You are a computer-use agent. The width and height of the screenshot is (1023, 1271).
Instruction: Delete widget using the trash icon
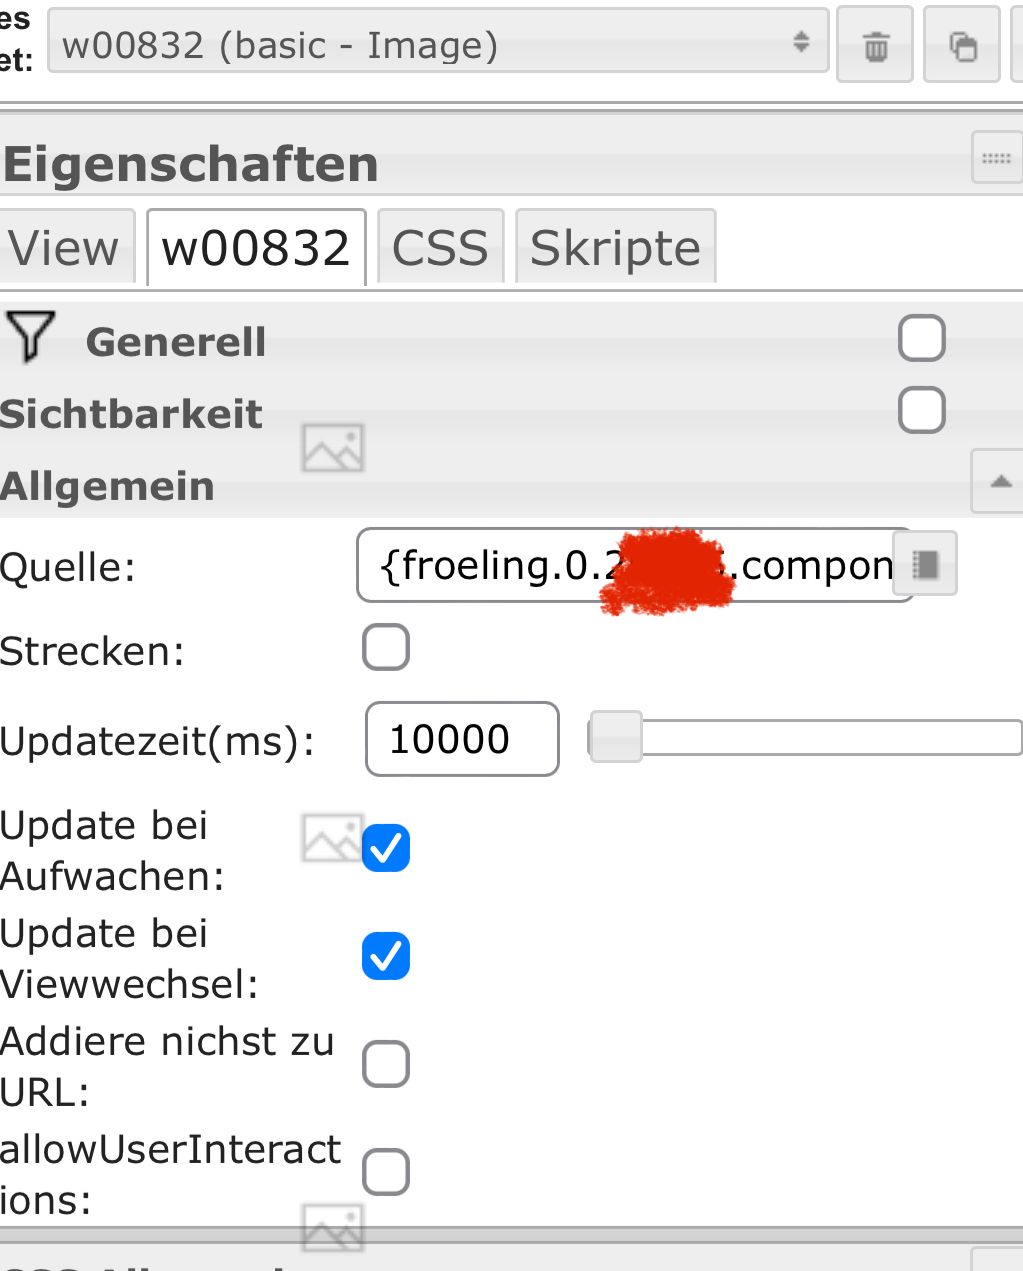(875, 45)
